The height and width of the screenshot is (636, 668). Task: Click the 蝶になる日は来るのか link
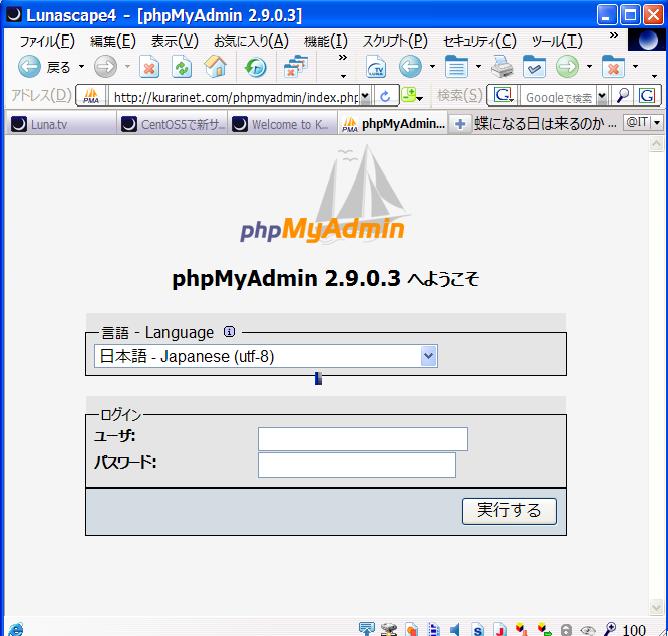click(x=545, y=124)
